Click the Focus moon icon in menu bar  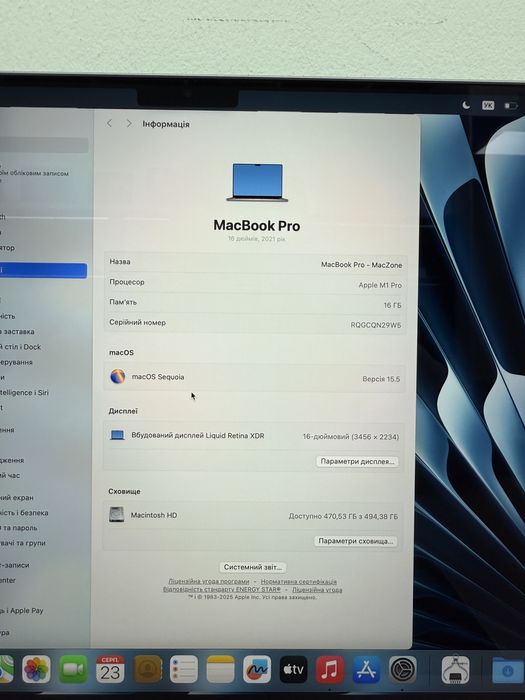click(x=466, y=105)
